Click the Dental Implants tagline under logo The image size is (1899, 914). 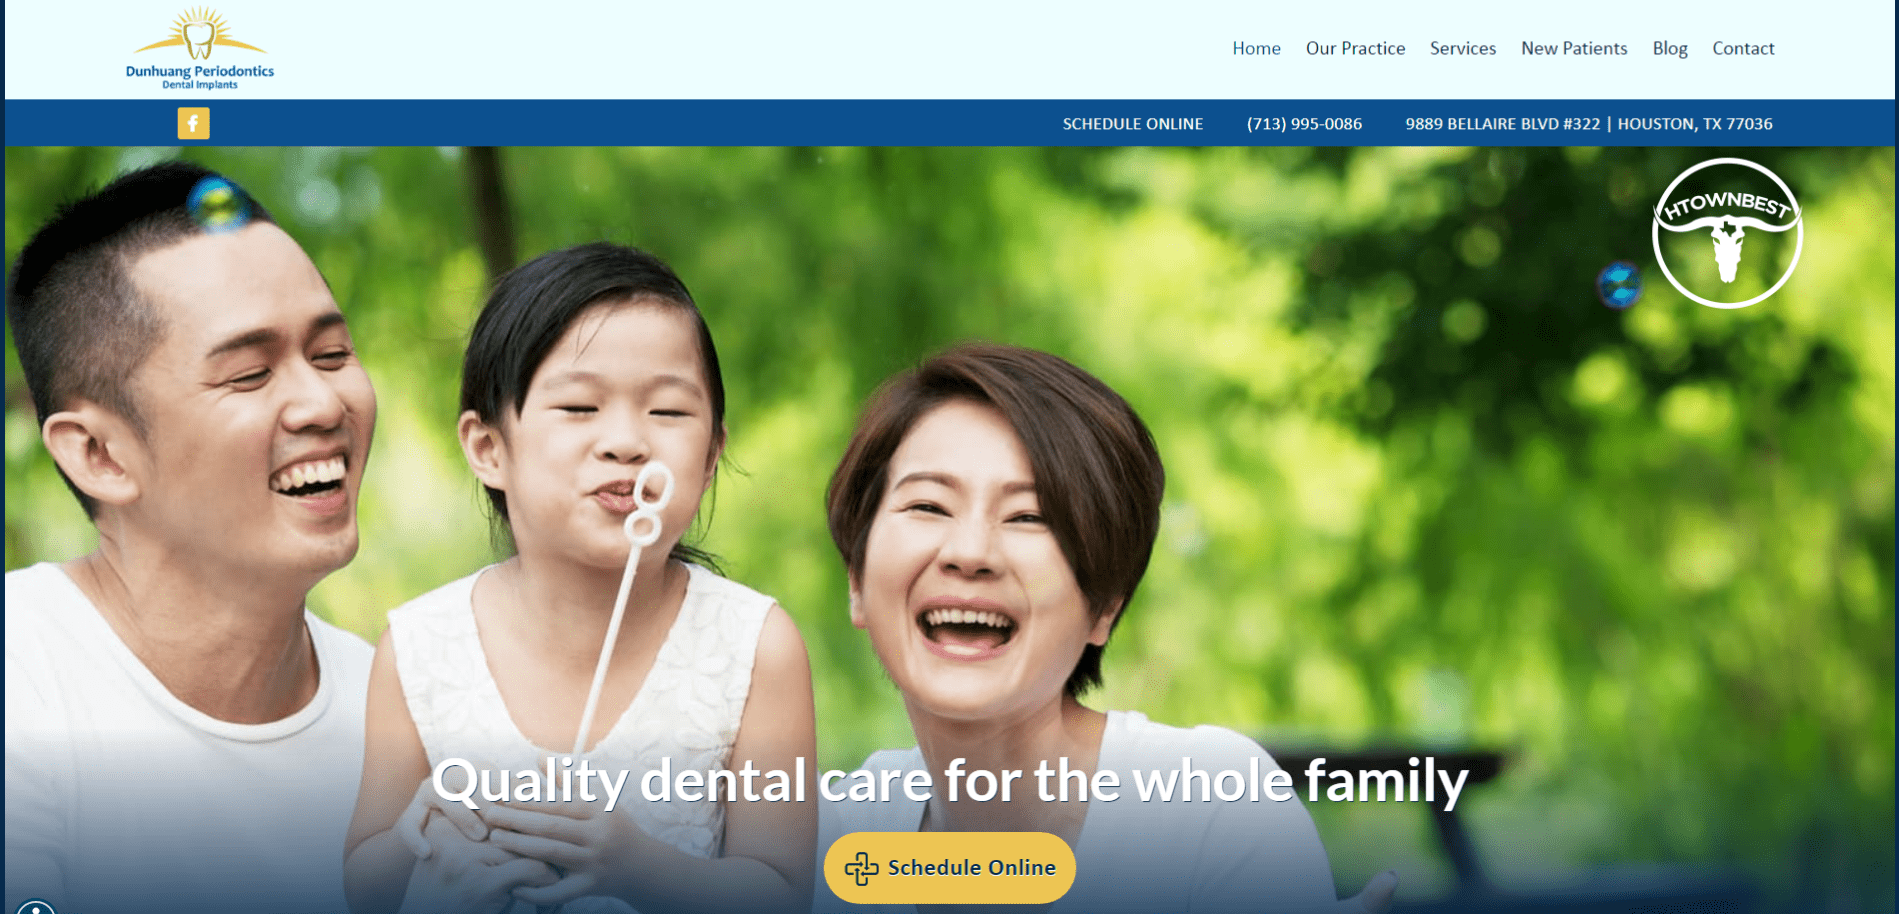coord(200,85)
